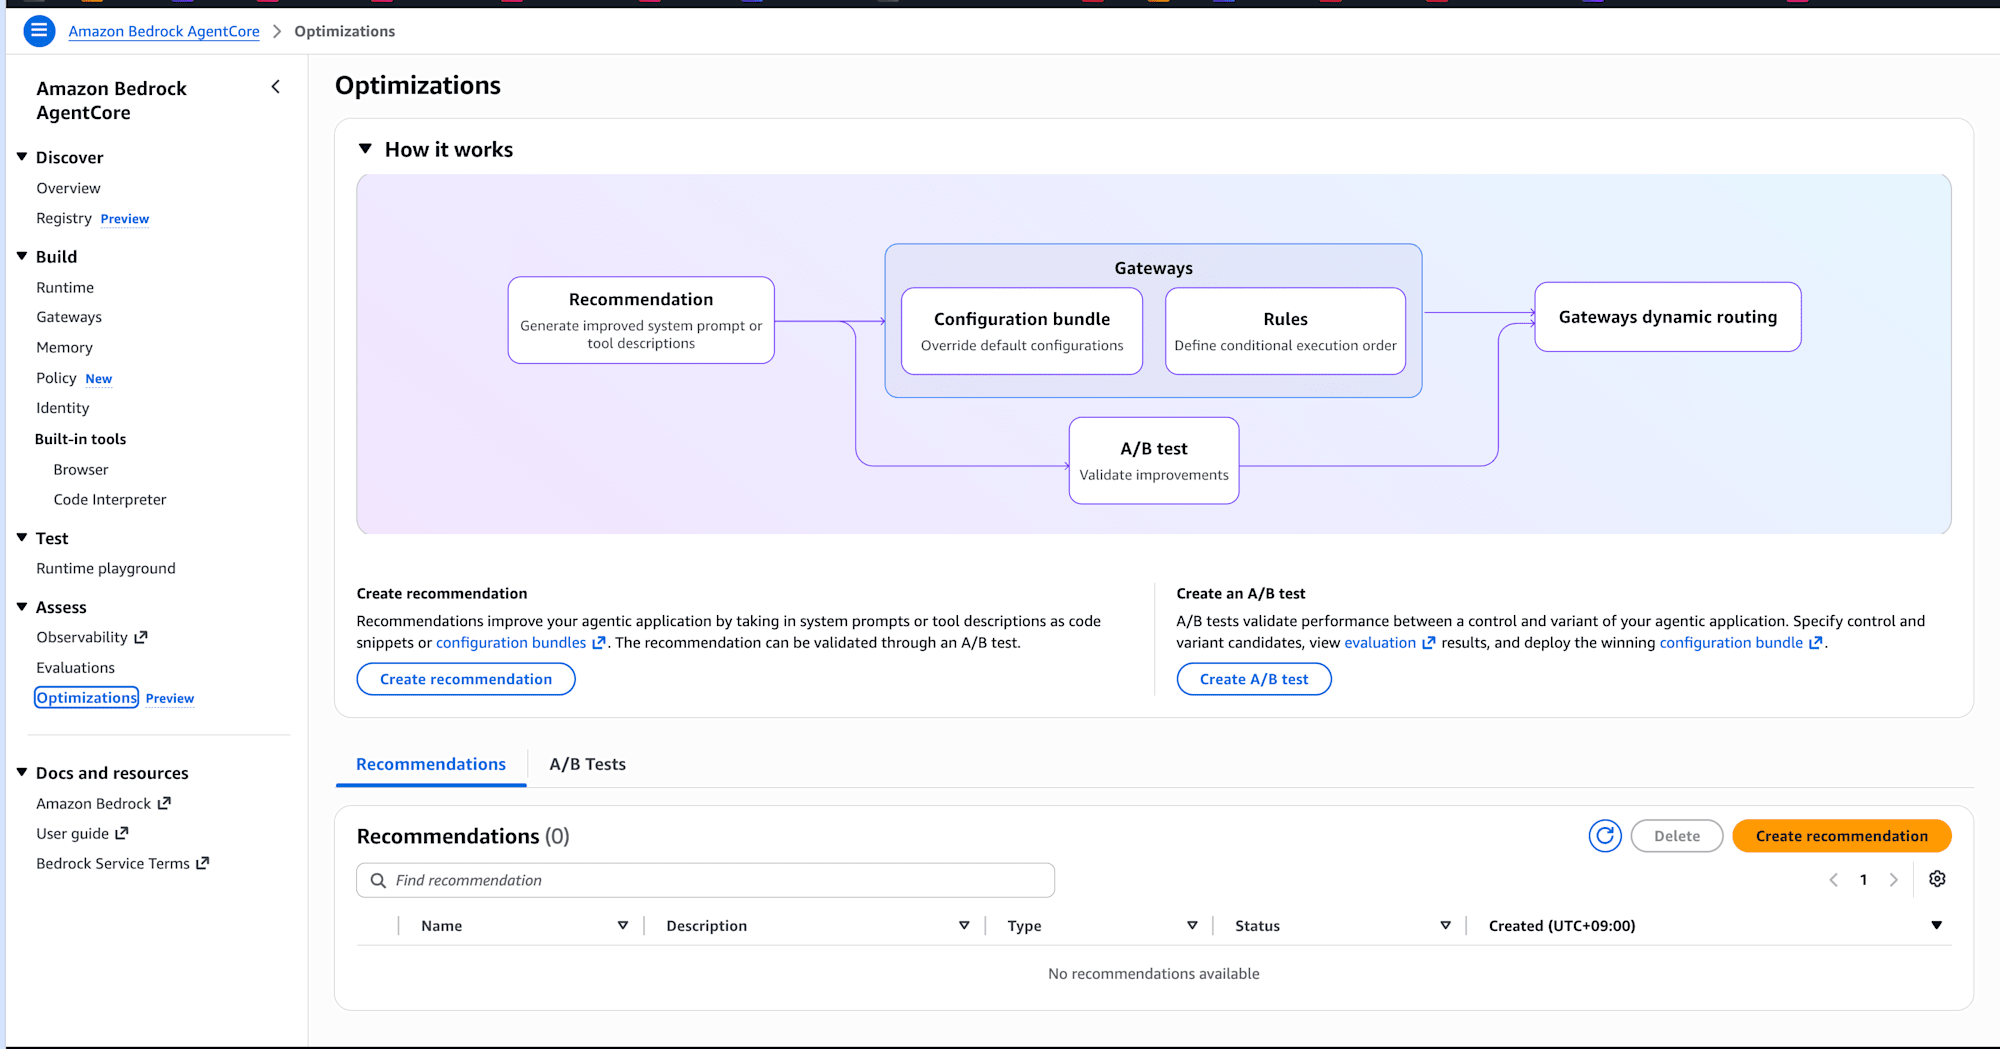Open Runtime in the sidebar
Viewport: 2000px width, 1049px height.
click(65, 287)
